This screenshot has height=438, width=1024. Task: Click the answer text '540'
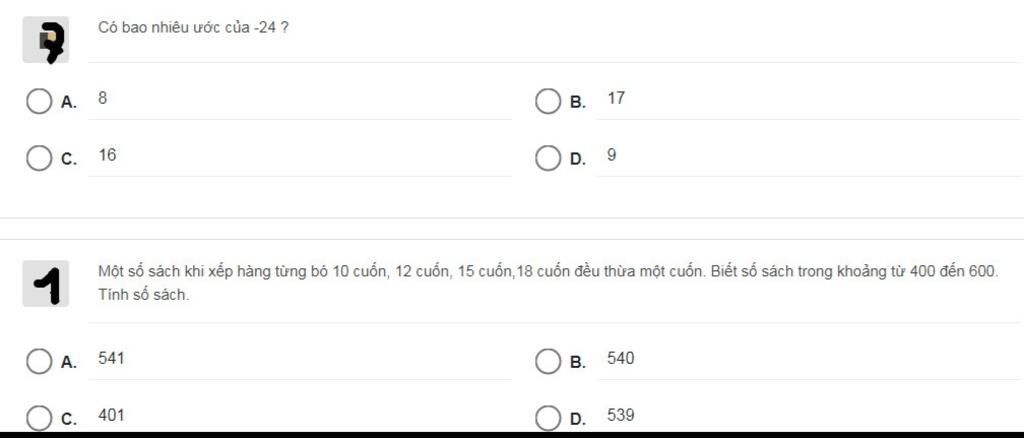[x=620, y=358]
